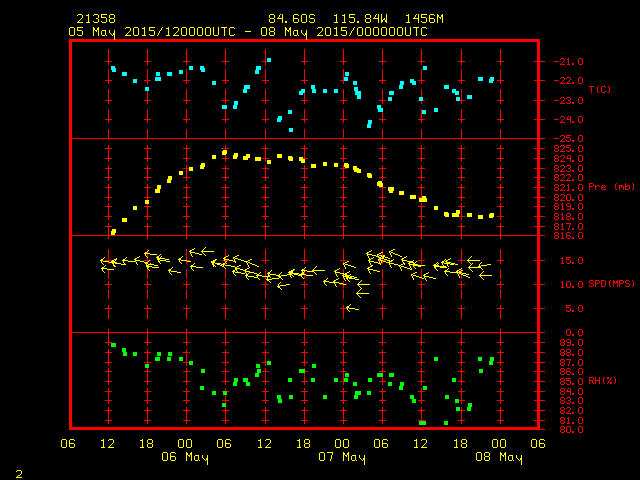Click the -21.0 temperature tick value
640x480 pixels.
[x=569, y=62]
